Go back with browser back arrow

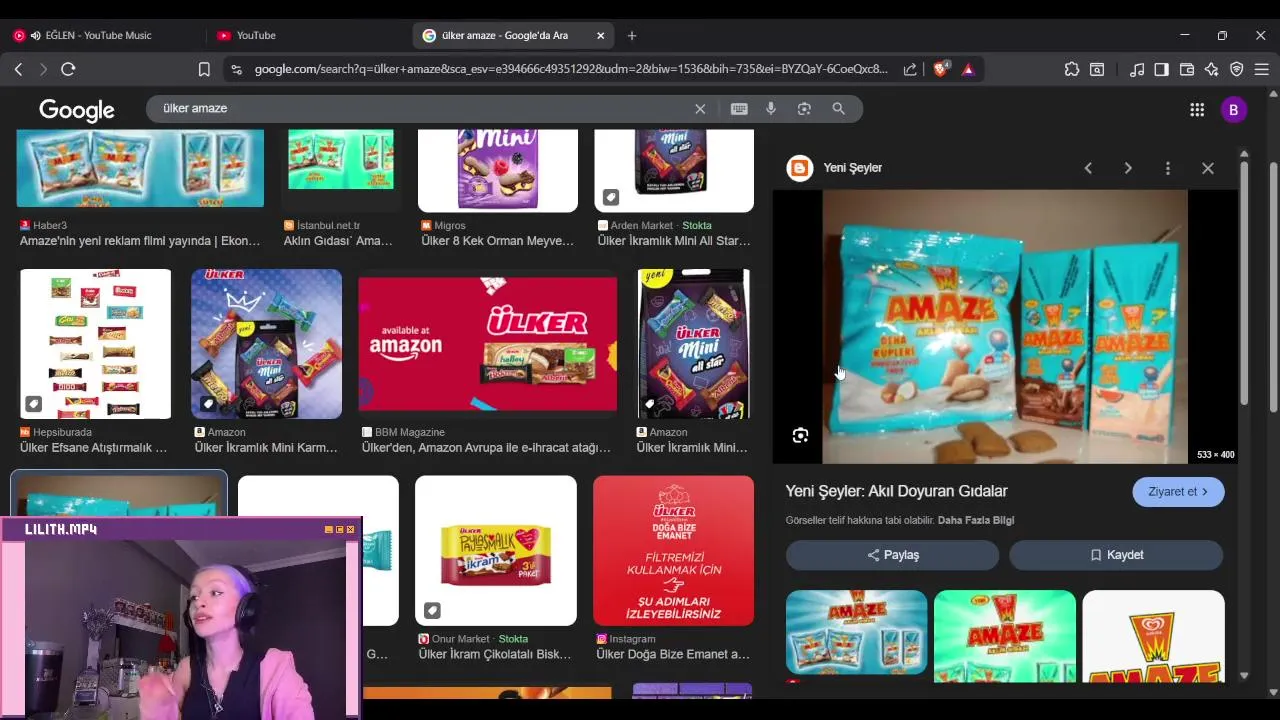(18, 69)
